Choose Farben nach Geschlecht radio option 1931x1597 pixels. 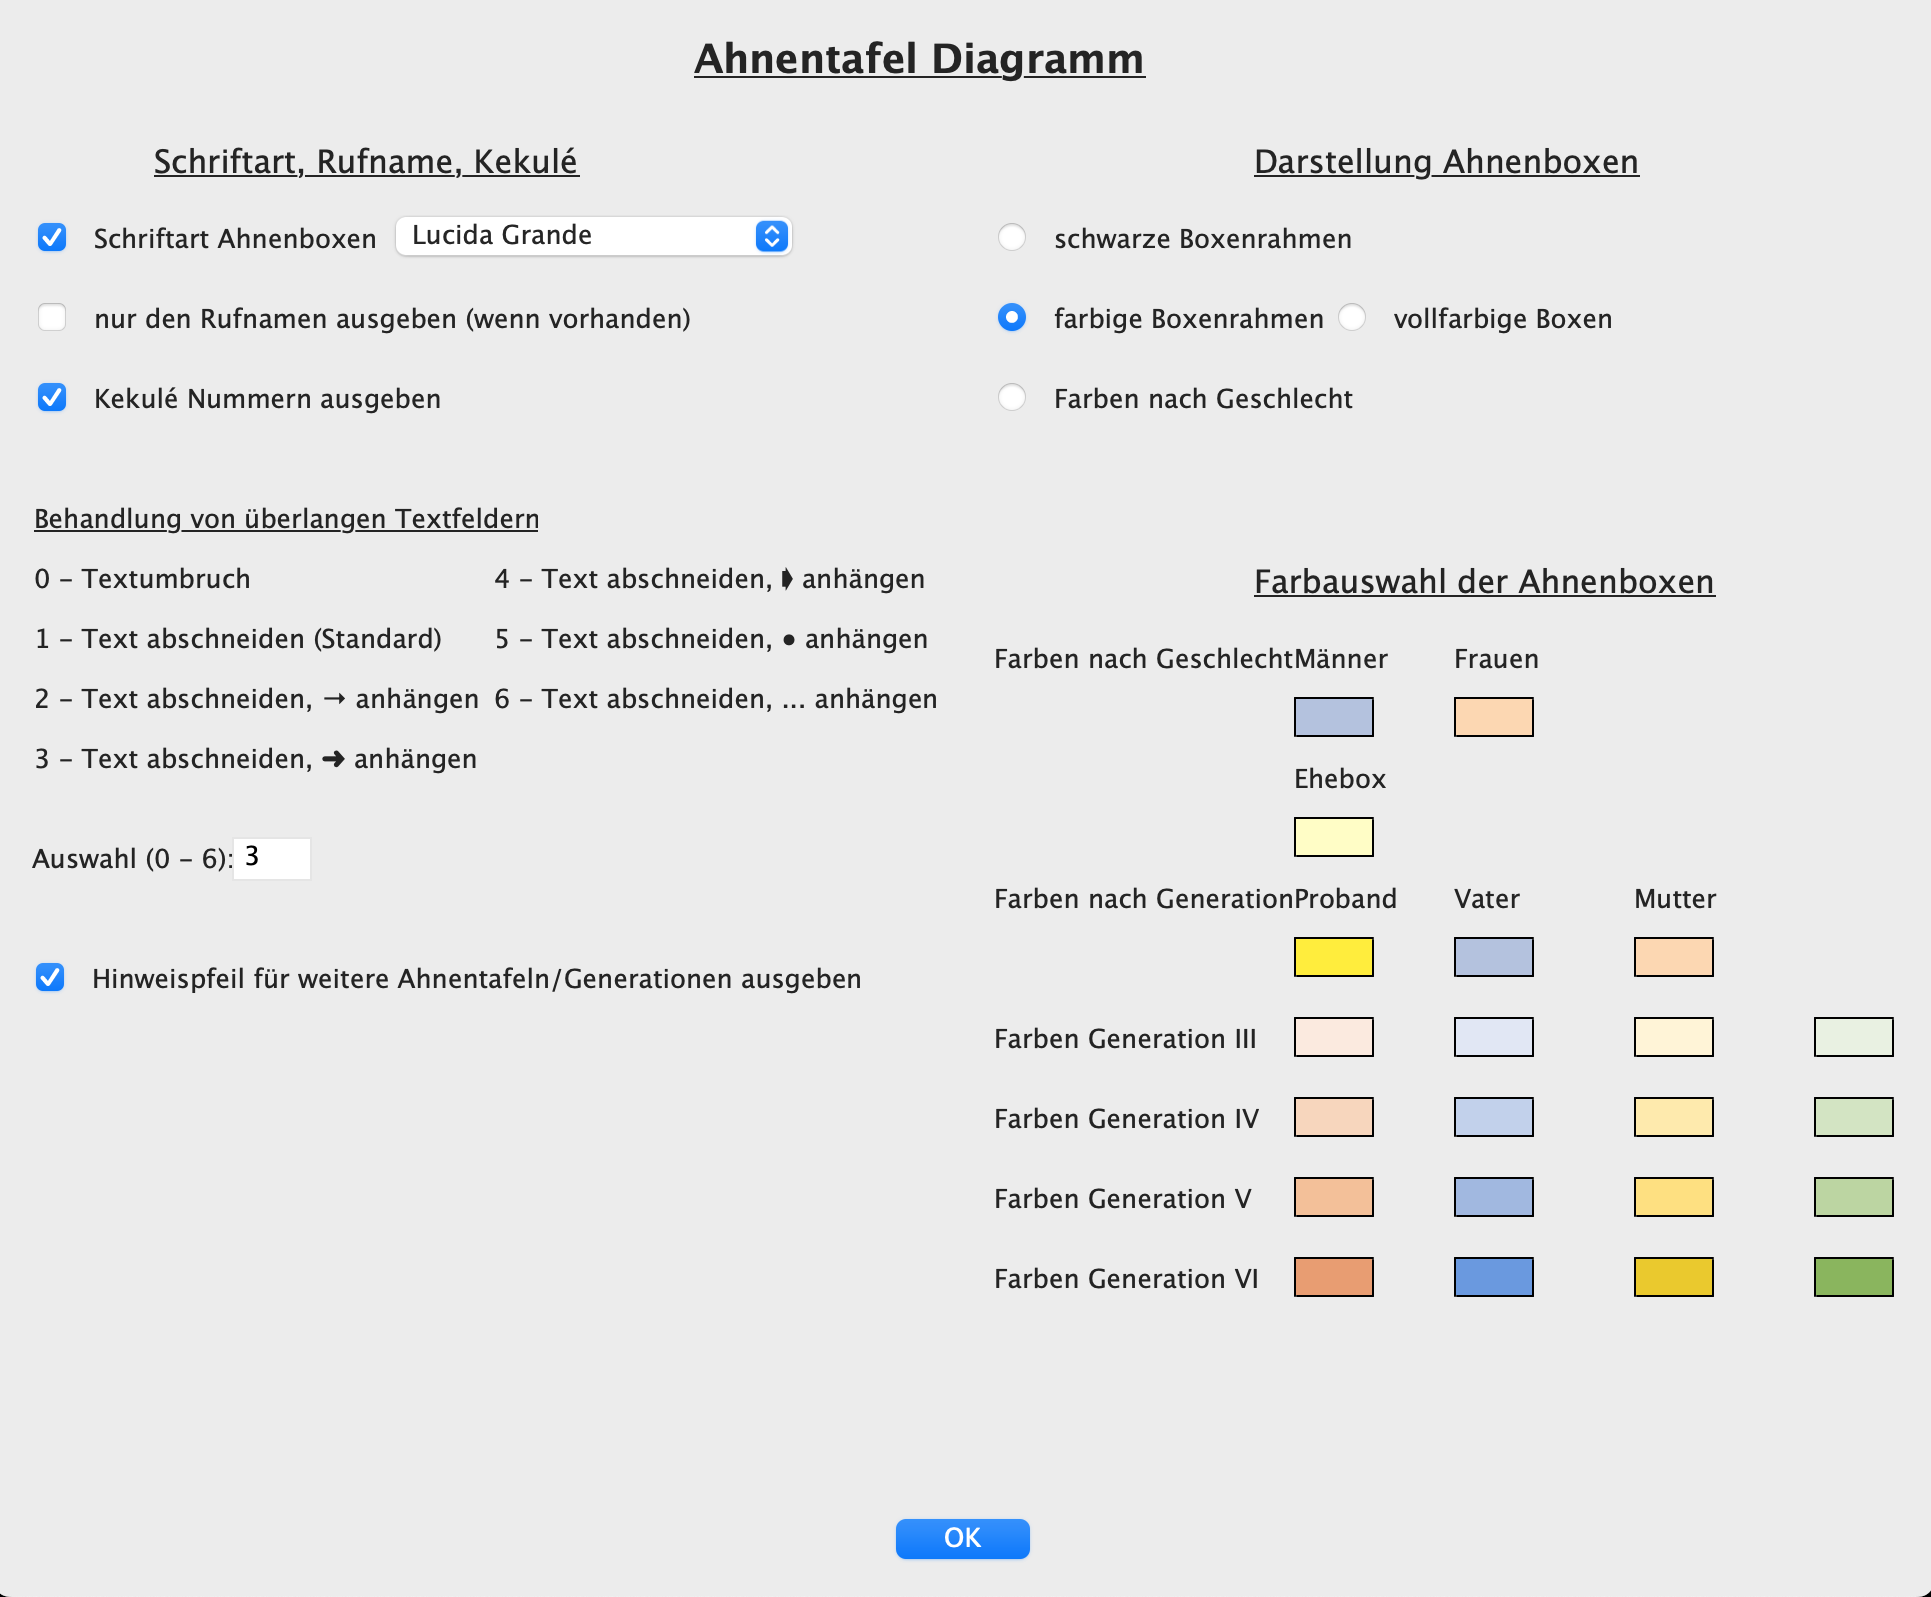tap(1012, 398)
